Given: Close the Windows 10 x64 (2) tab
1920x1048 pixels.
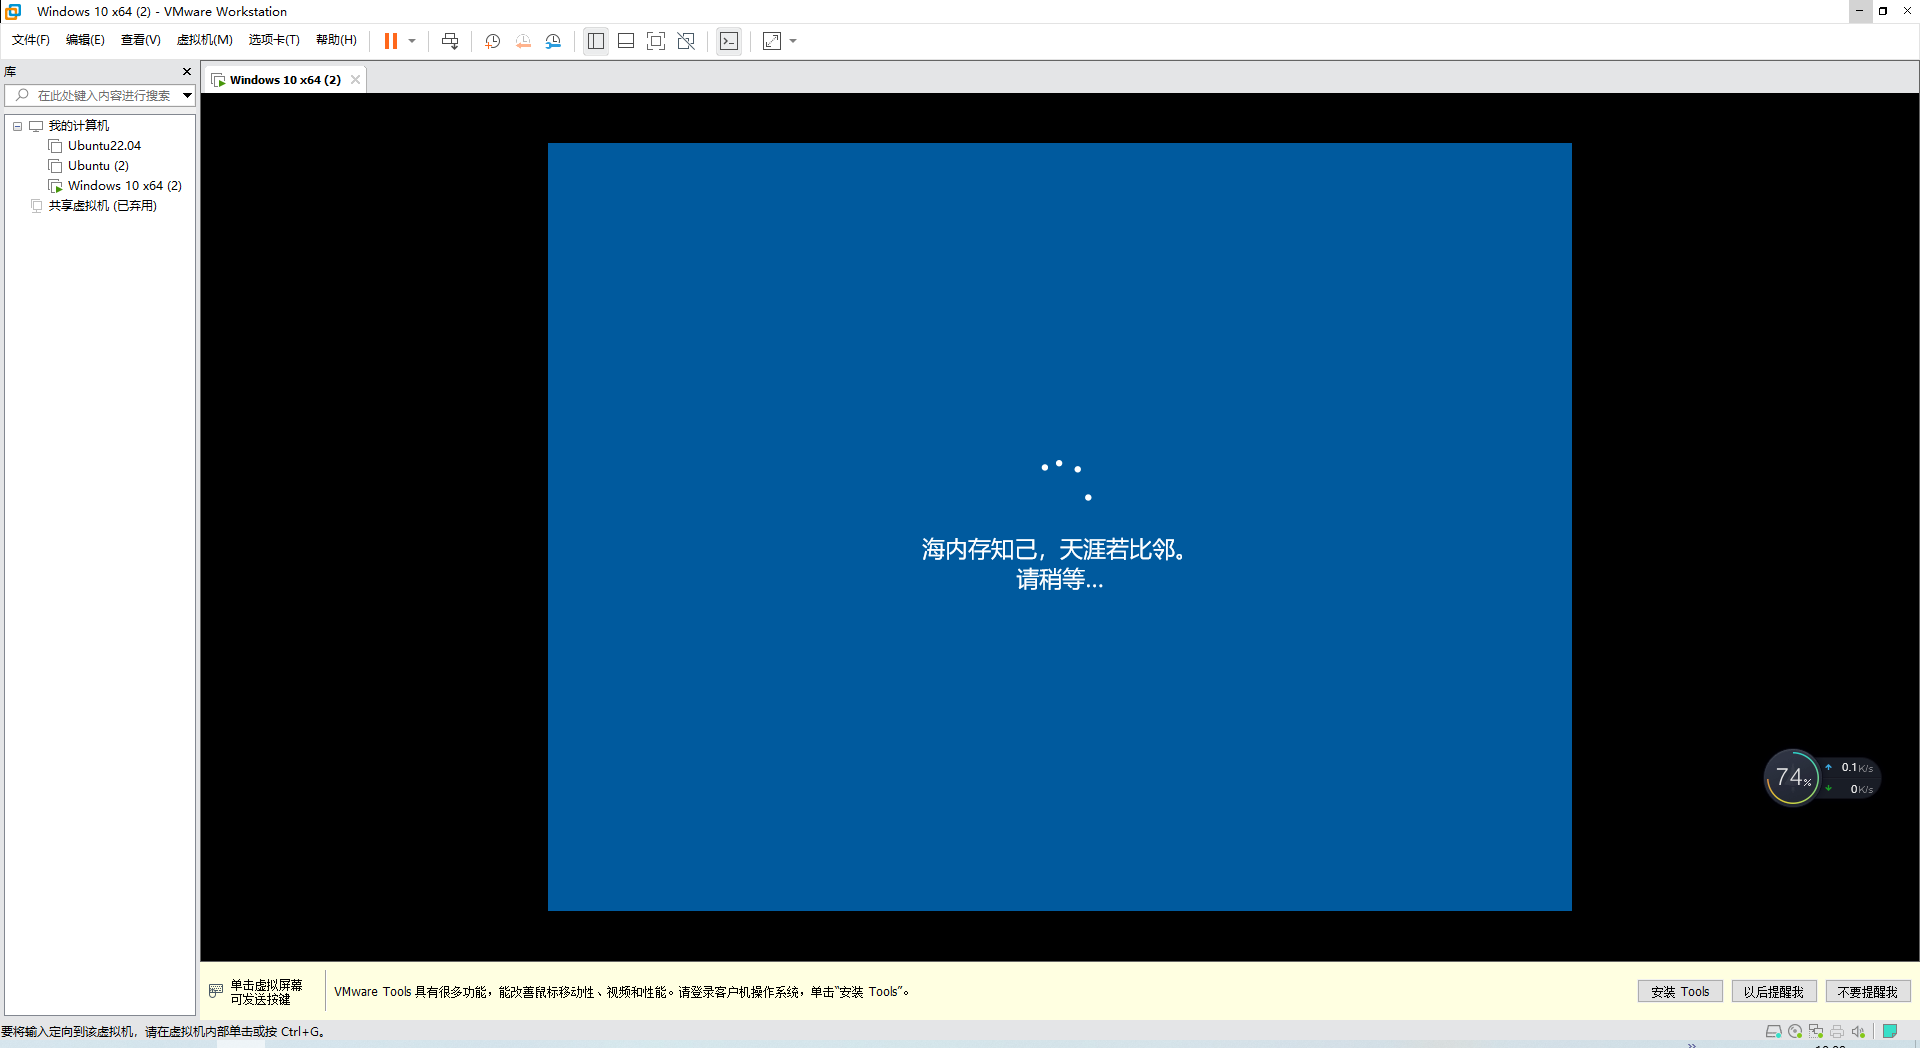Looking at the screenshot, I should coord(355,80).
